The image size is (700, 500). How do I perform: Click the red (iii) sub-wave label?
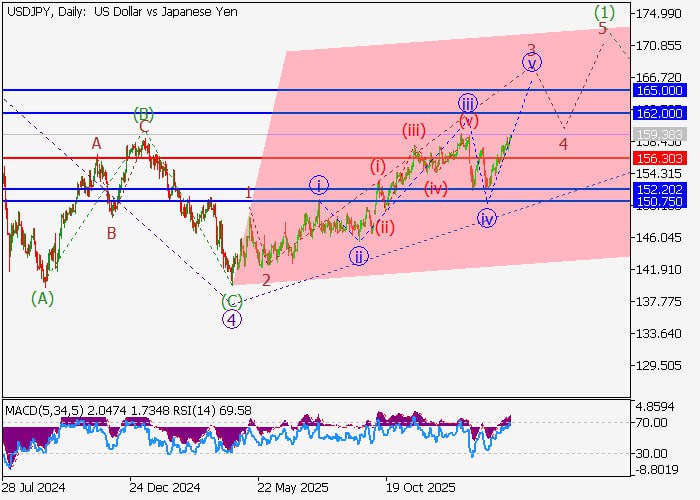[415, 130]
